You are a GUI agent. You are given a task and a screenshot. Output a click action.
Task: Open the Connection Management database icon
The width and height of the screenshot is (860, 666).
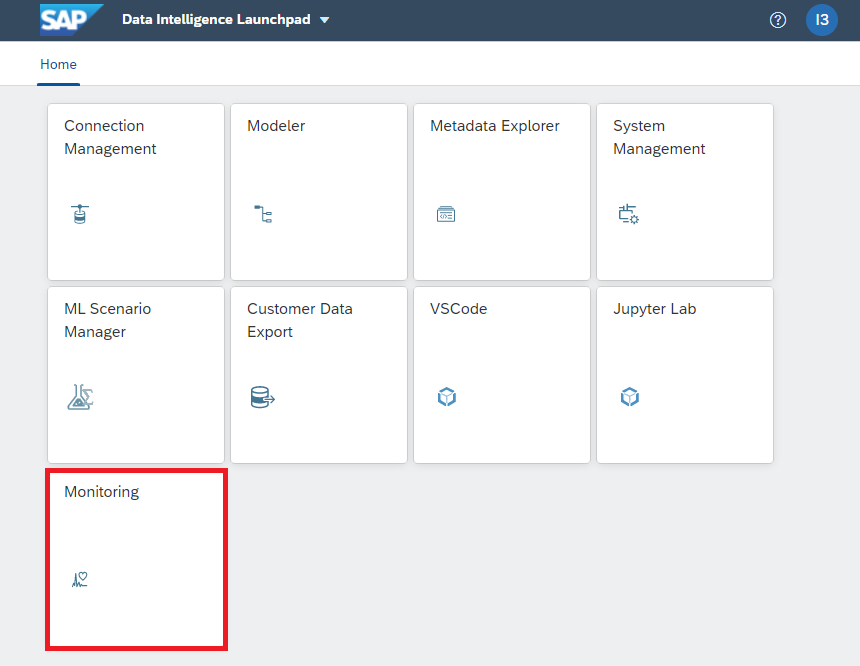click(x=80, y=214)
